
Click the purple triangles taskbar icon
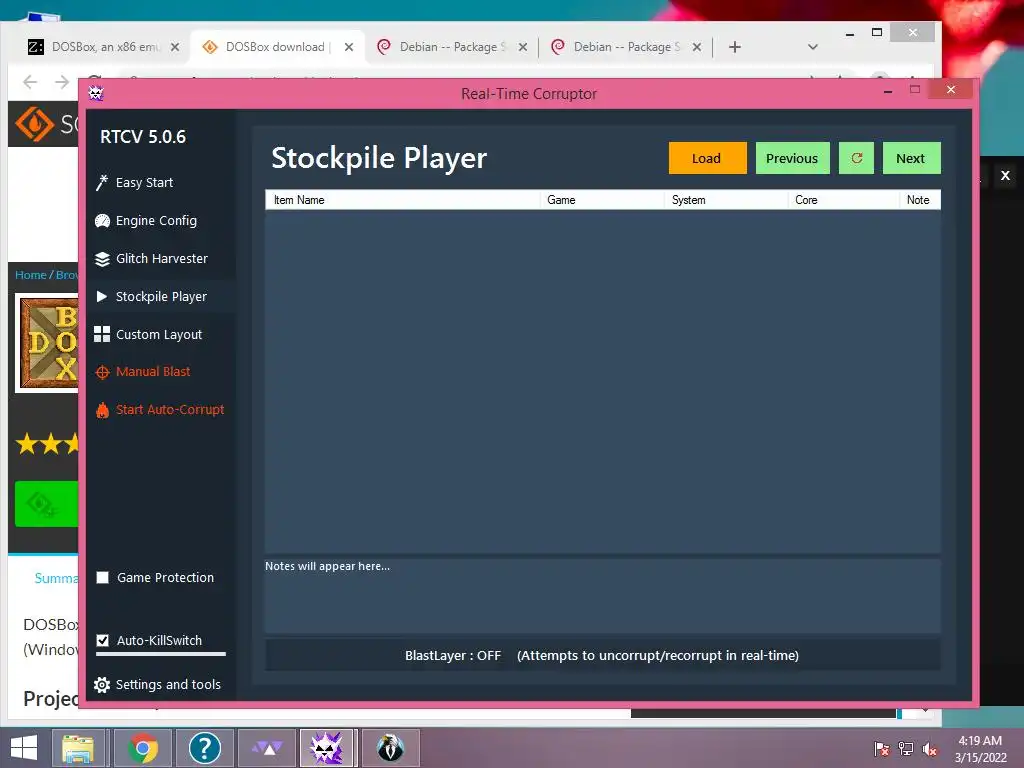click(x=266, y=748)
